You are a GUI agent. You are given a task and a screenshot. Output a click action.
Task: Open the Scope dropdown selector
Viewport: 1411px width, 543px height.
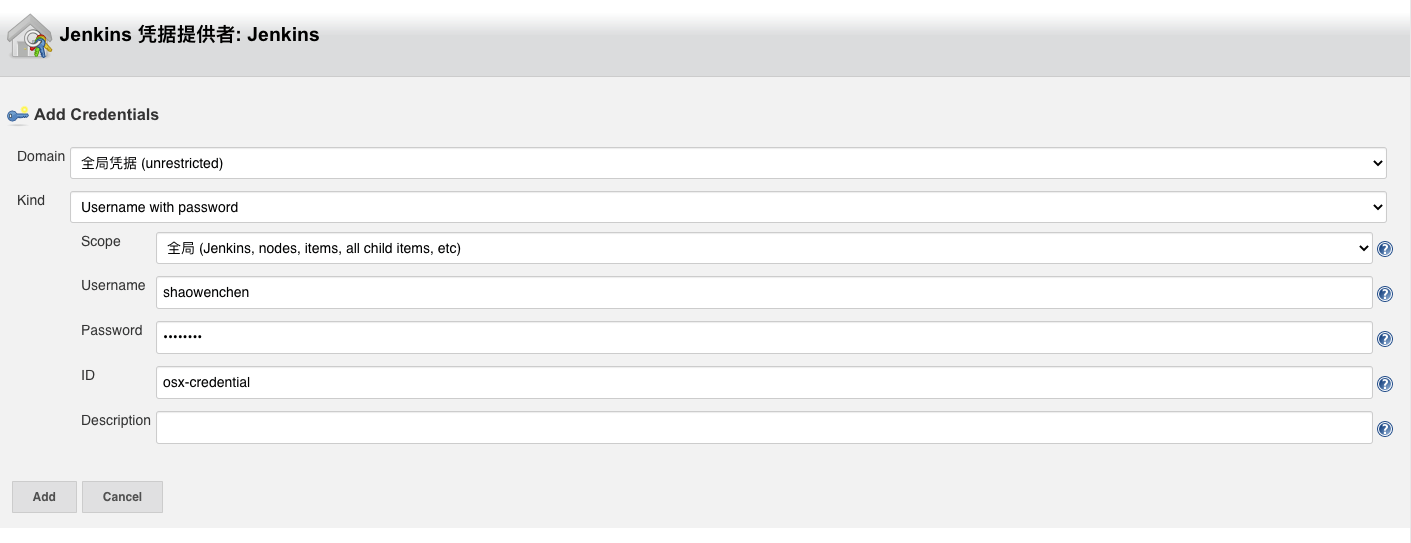[764, 248]
